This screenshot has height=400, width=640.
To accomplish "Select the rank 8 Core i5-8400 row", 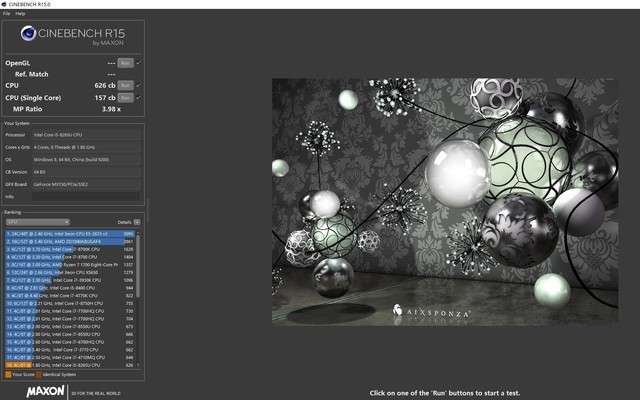I will [x=70, y=288].
